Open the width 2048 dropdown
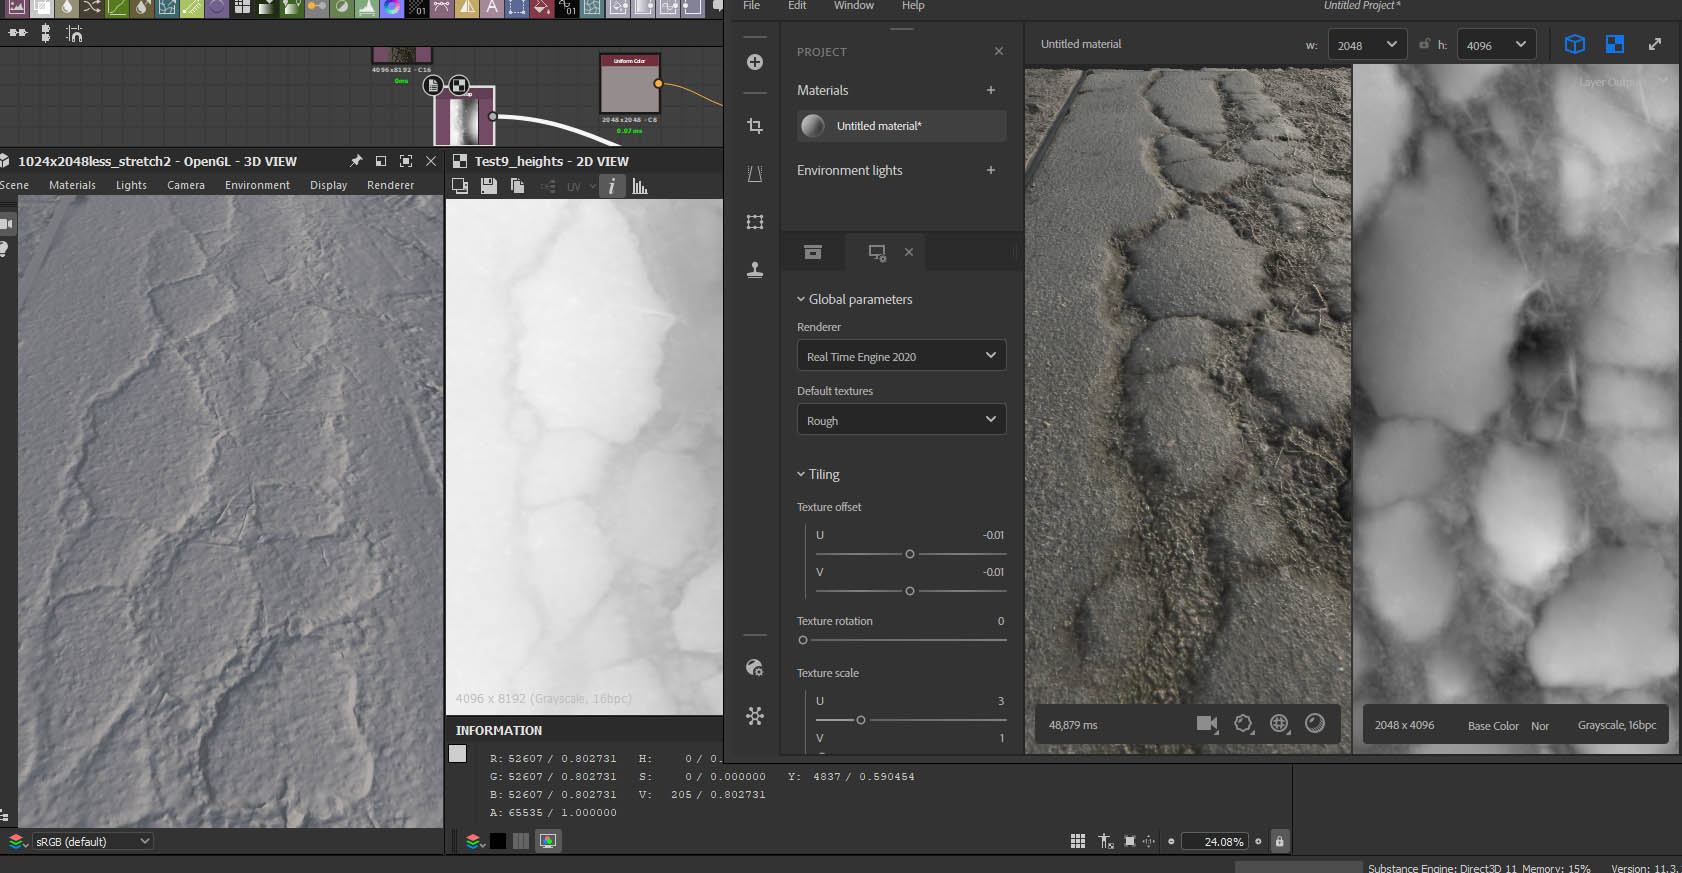The height and width of the screenshot is (873, 1682). click(x=1367, y=45)
